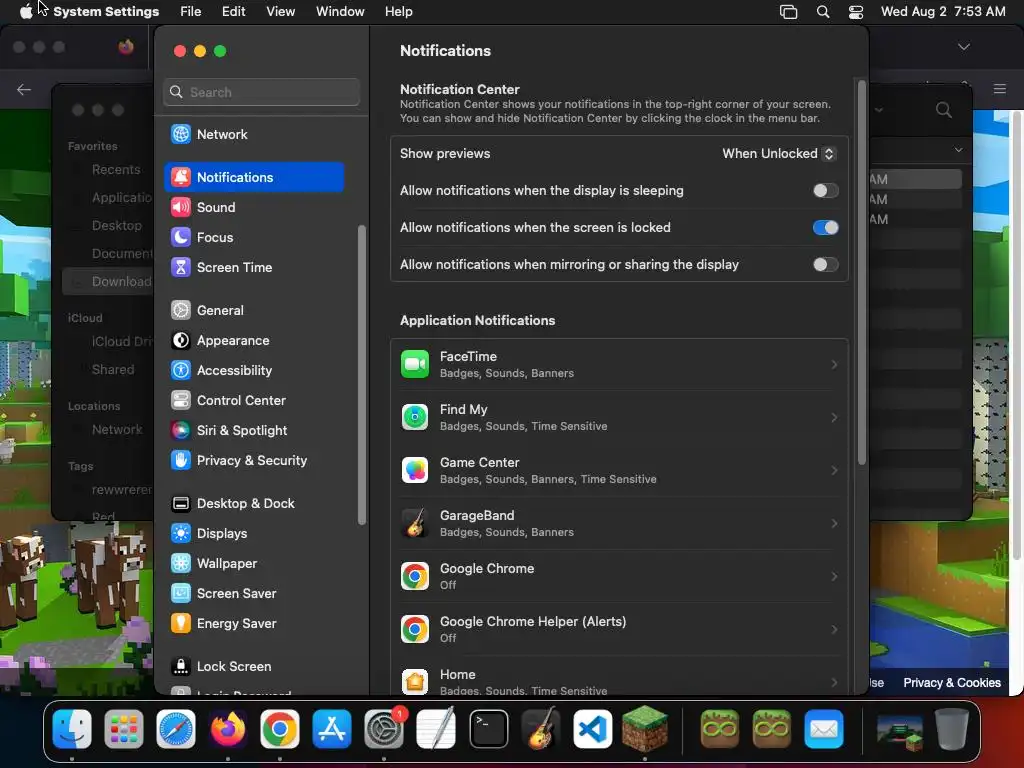Open the File menu
The image size is (1024, 768).
(191, 12)
